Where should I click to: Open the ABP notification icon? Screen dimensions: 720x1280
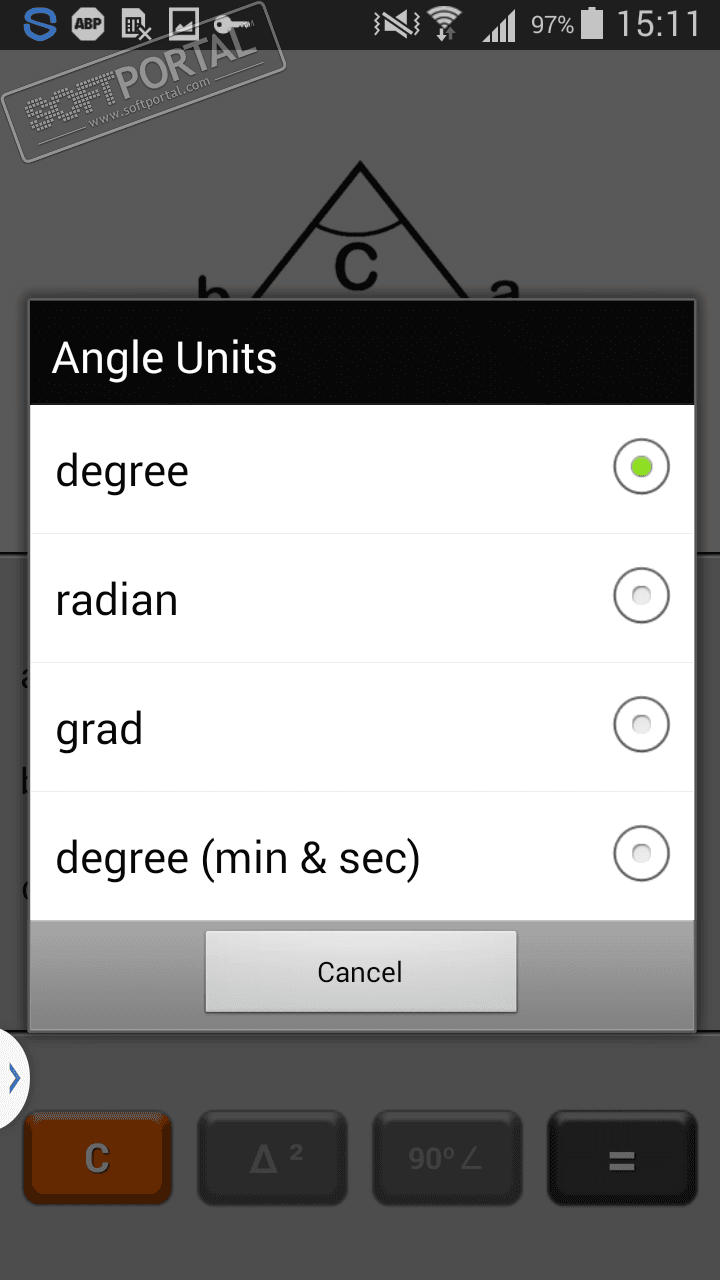coord(88,25)
